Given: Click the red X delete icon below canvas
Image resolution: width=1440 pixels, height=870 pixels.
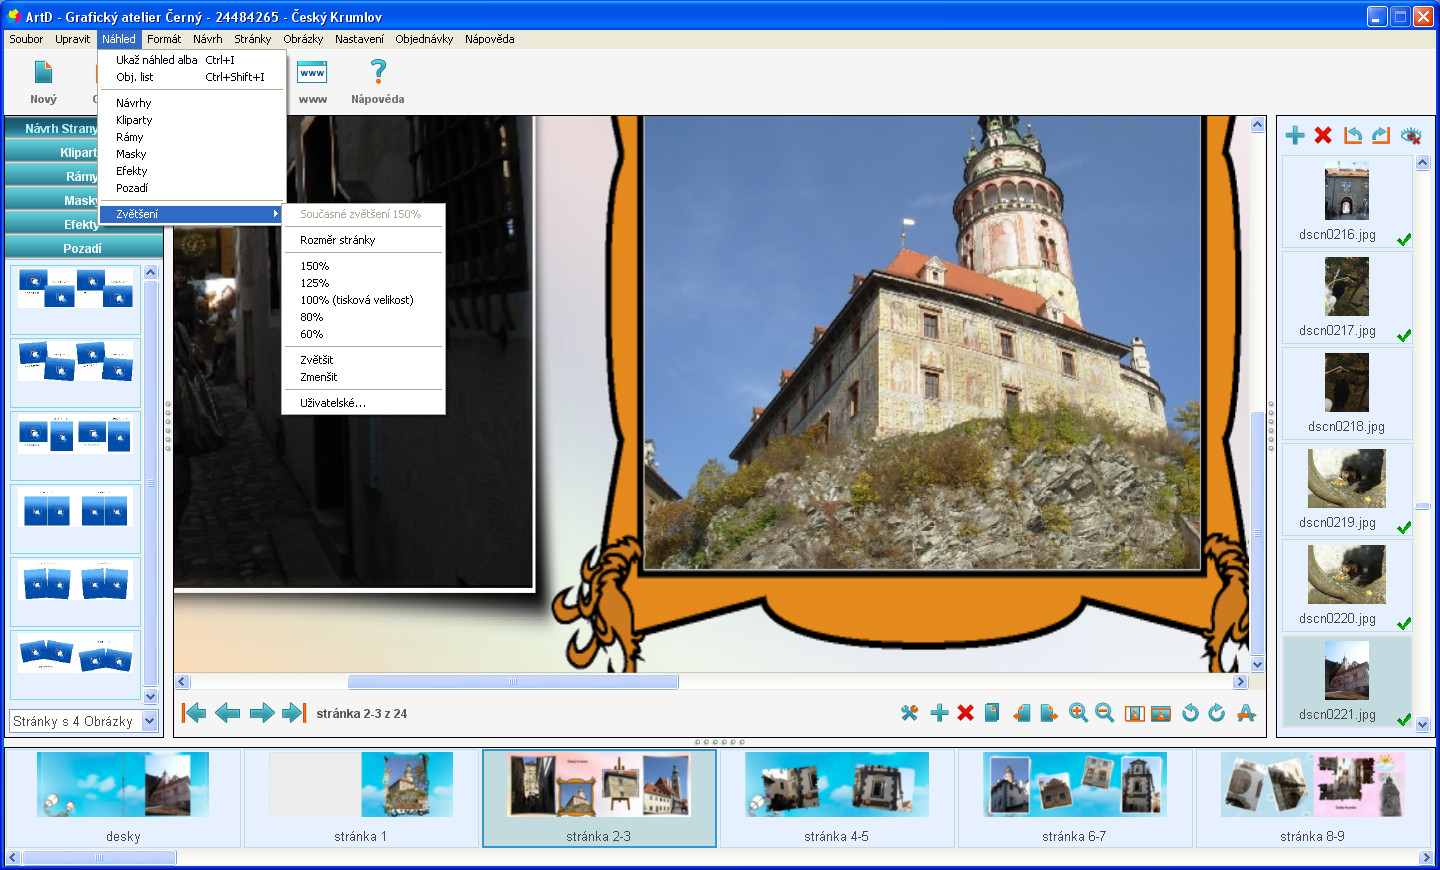Looking at the screenshot, I should tap(965, 713).
